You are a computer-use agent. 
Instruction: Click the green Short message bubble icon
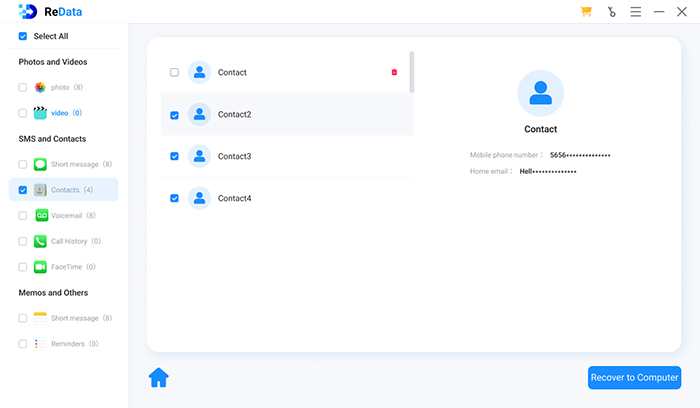pyautogui.click(x=40, y=164)
